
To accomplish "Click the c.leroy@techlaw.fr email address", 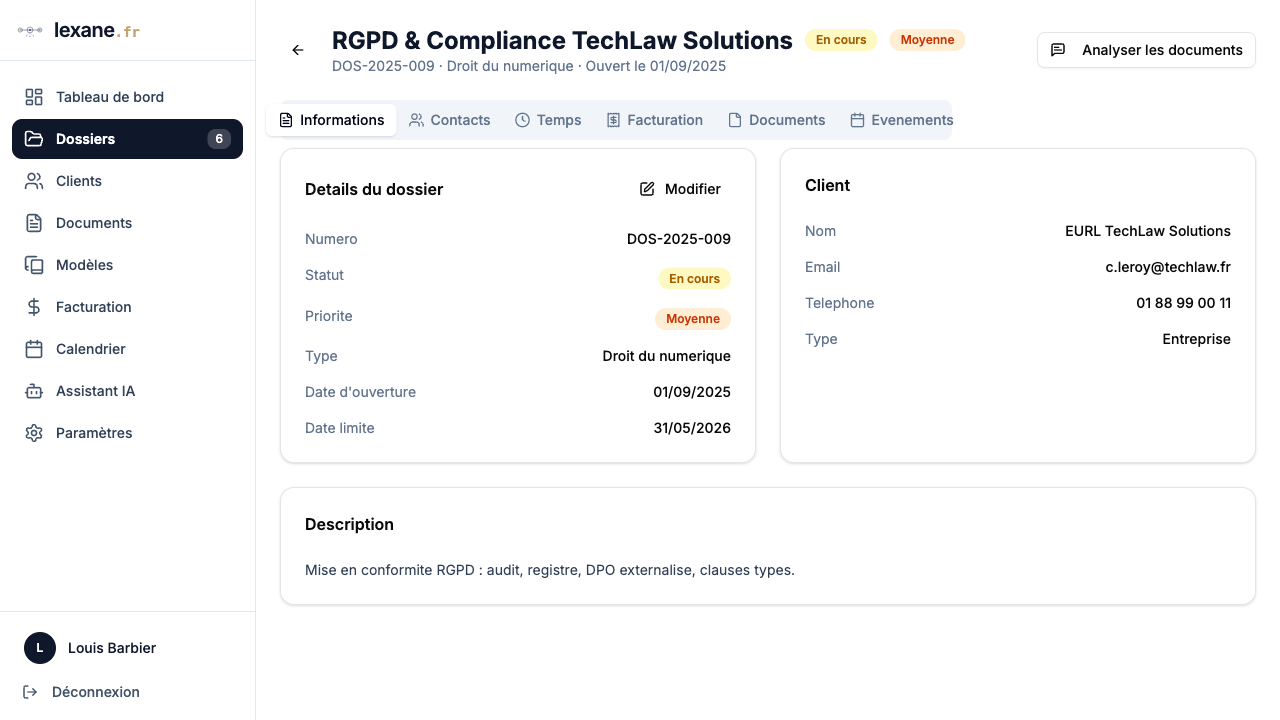I will 1167,267.
